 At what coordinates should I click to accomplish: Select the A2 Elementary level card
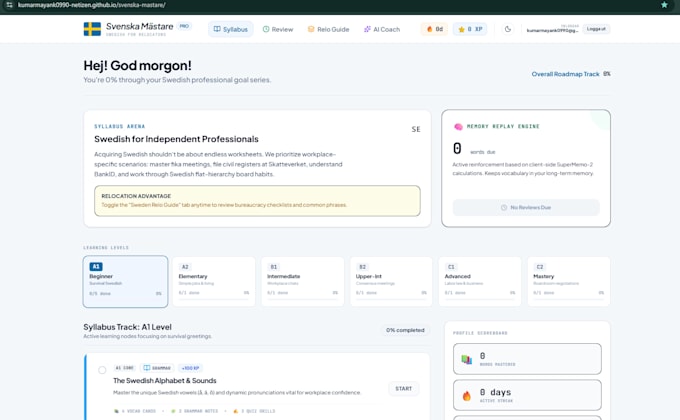point(214,282)
